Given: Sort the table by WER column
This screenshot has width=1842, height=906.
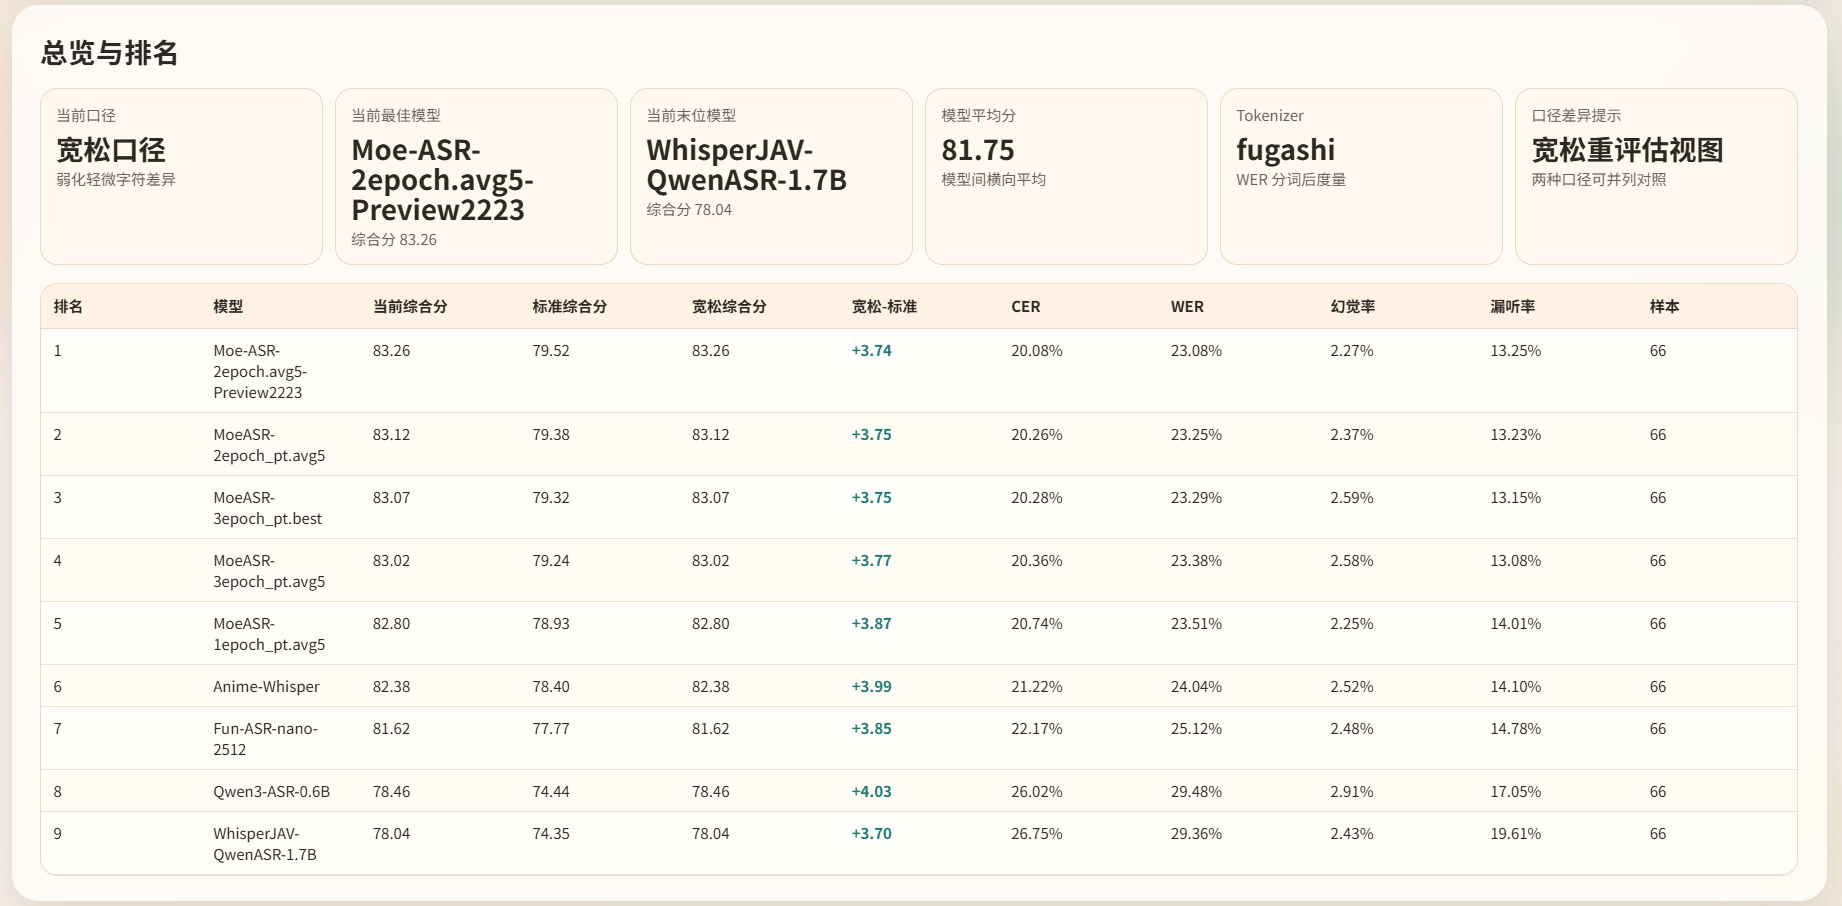Looking at the screenshot, I should point(1187,306).
